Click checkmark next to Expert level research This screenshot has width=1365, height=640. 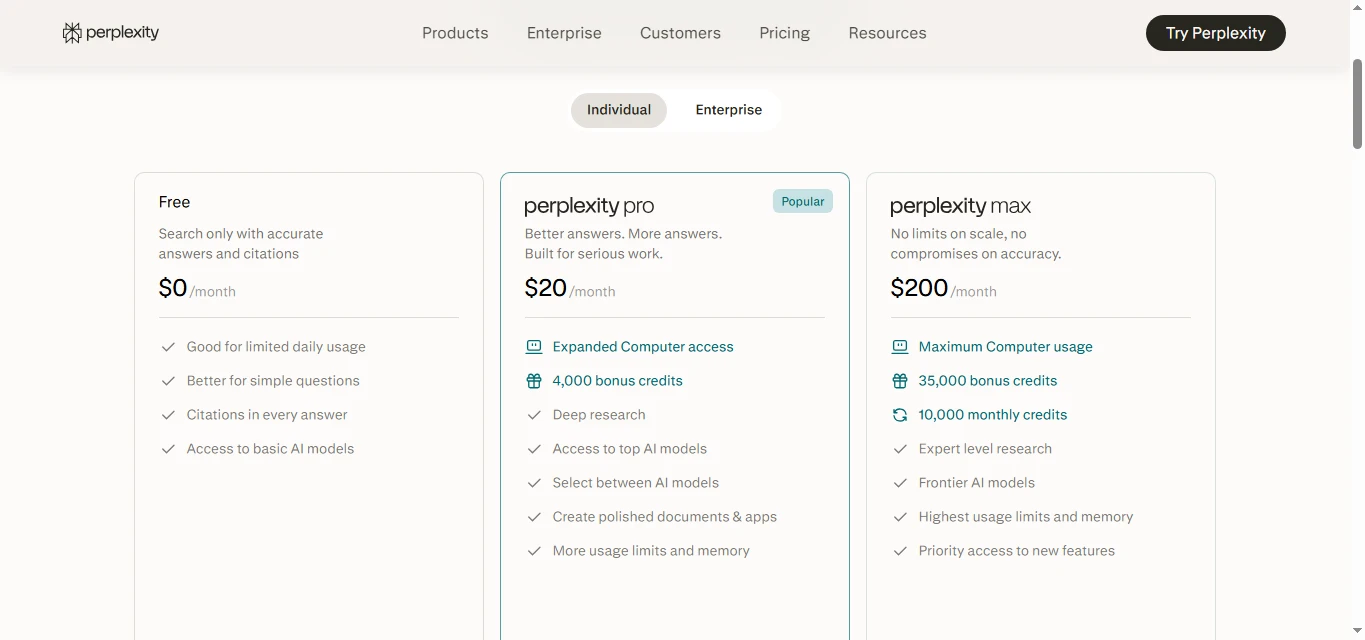900,449
